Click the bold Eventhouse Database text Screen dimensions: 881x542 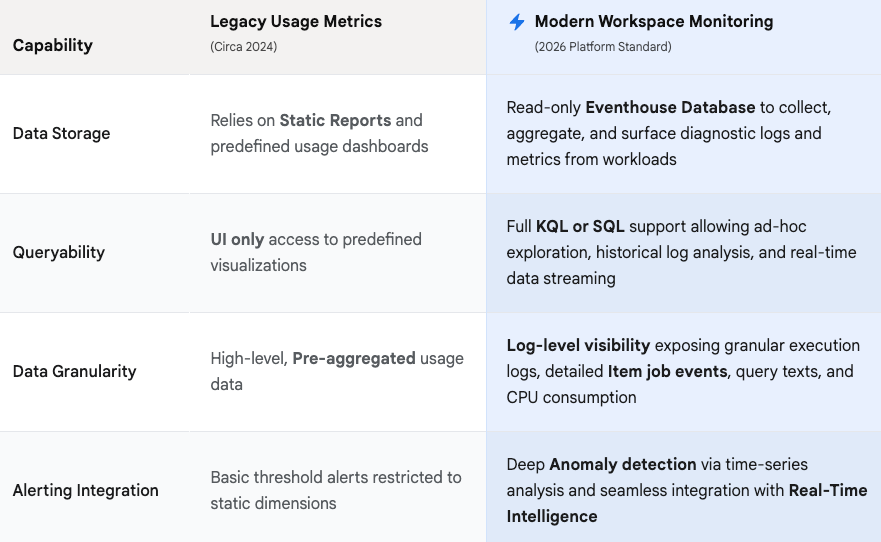[x=670, y=107]
